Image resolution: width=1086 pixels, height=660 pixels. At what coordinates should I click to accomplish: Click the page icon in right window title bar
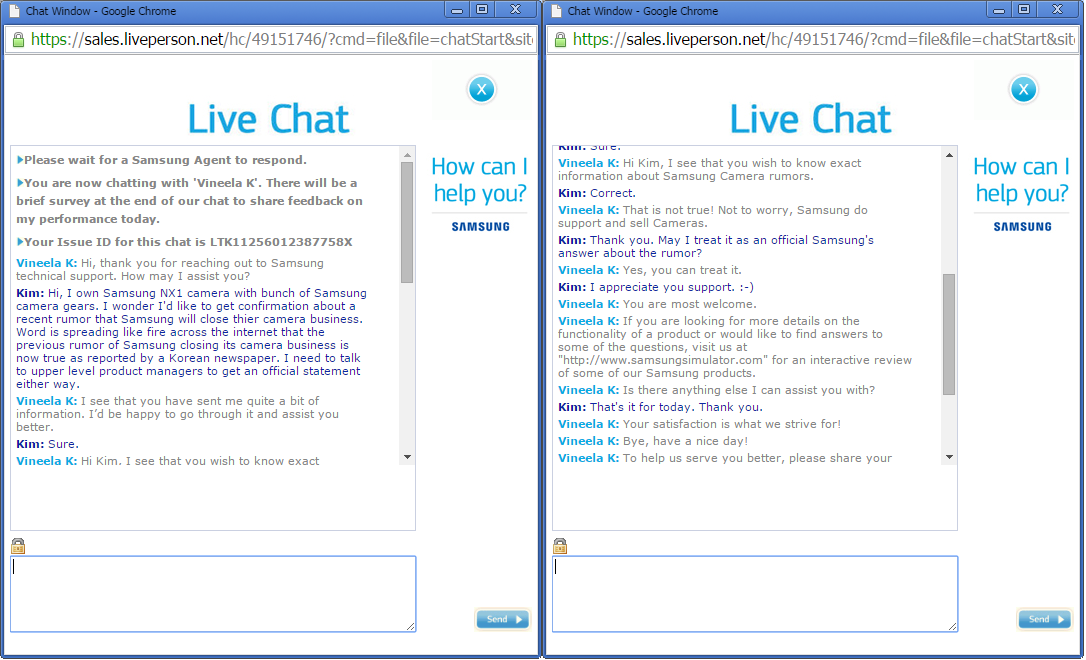click(556, 11)
